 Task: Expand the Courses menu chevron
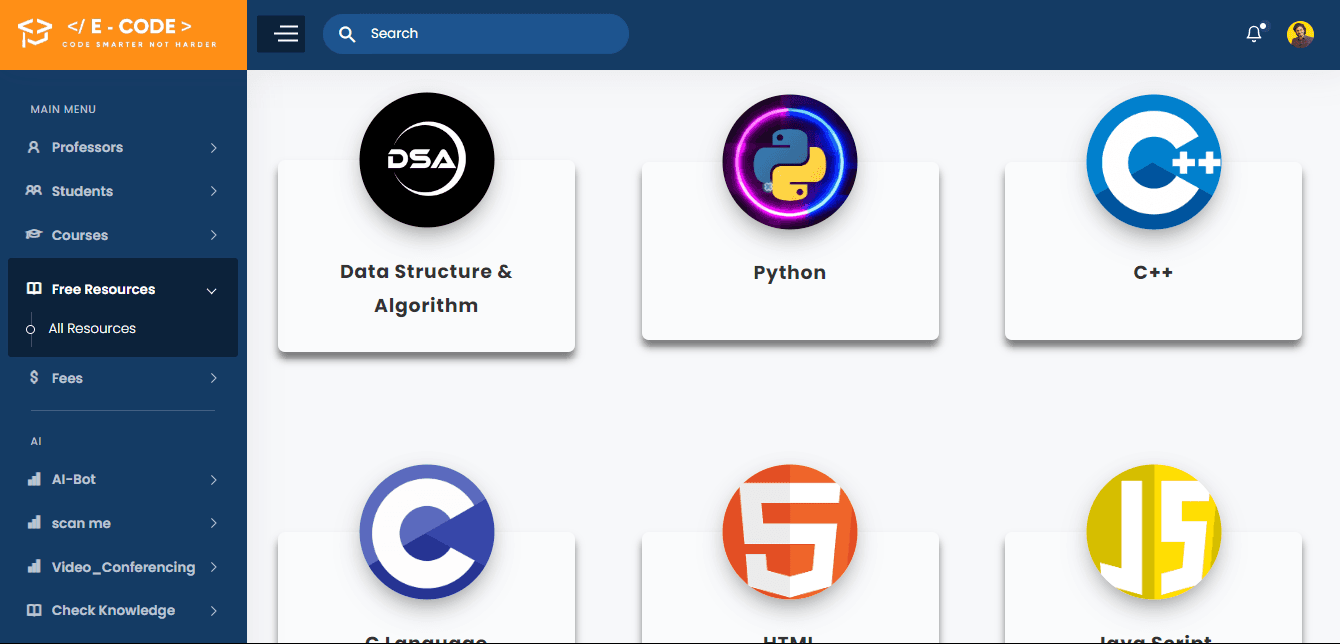[213, 235]
